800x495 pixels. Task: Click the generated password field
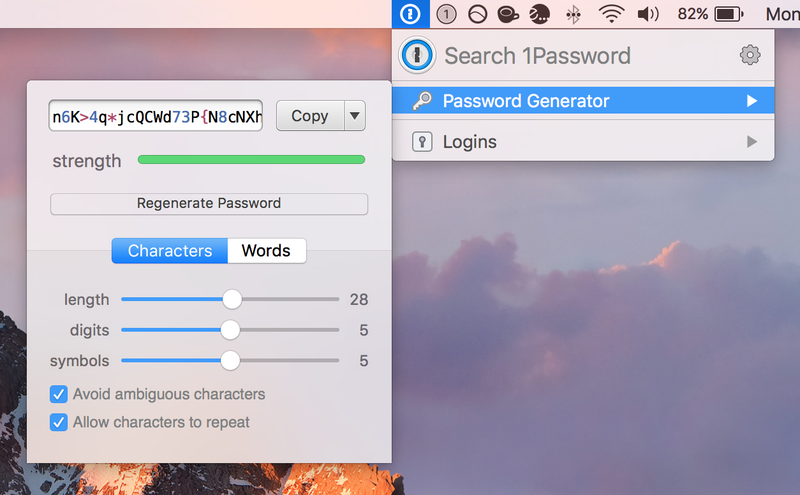coord(156,116)
